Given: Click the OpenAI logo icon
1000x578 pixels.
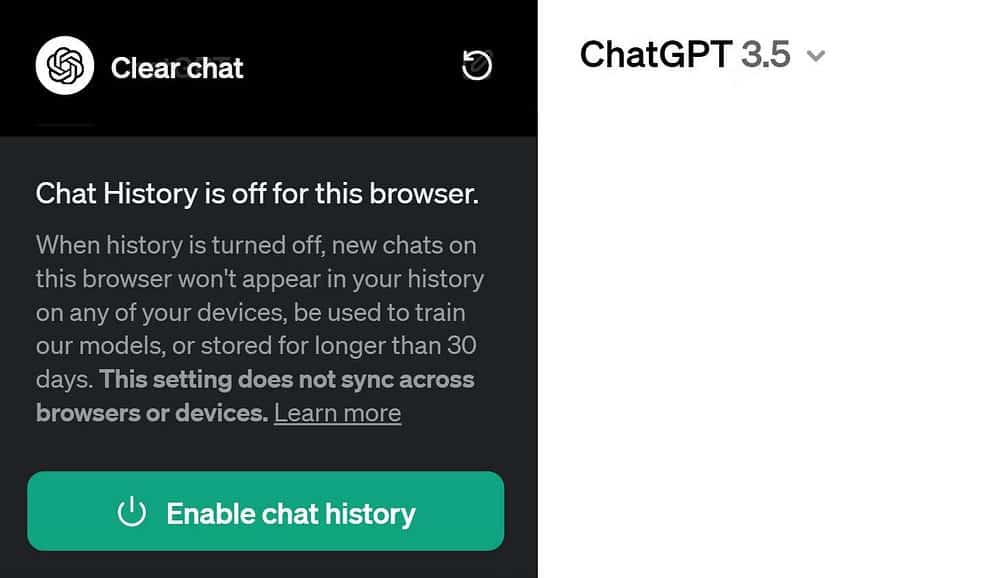Looking at the screenshot, I should click(65, 67).
